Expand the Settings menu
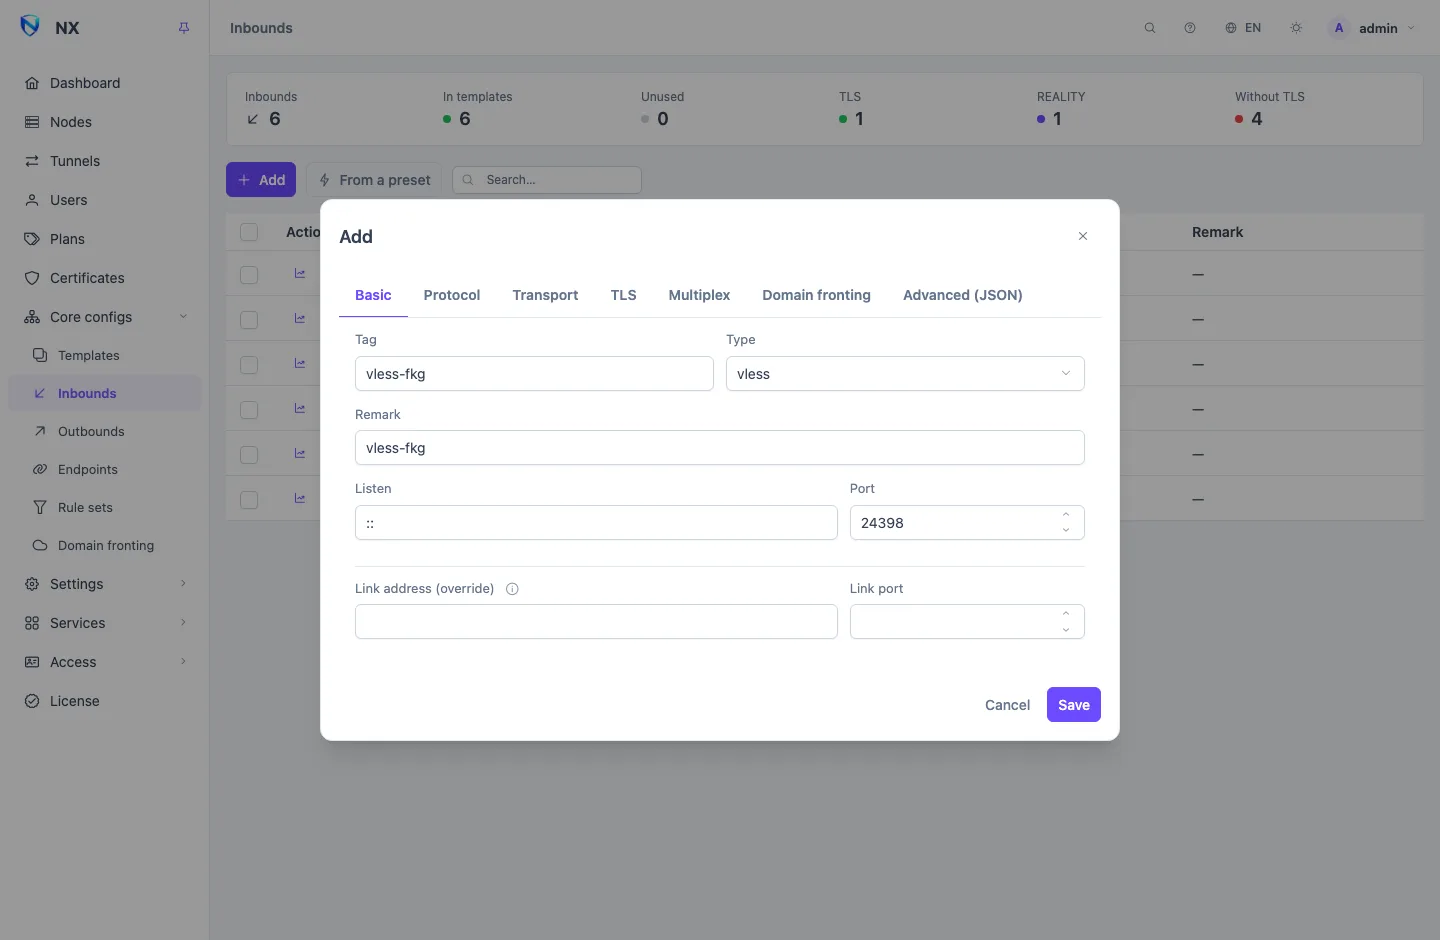The width and height of the screenshot is (1440, 940). [x=105, y=584]
